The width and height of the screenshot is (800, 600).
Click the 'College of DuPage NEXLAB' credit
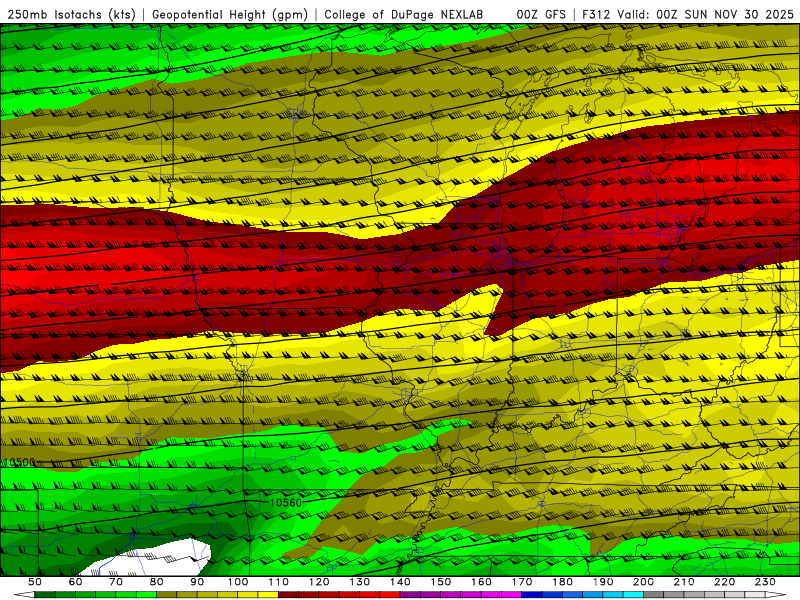click(403, 15)
